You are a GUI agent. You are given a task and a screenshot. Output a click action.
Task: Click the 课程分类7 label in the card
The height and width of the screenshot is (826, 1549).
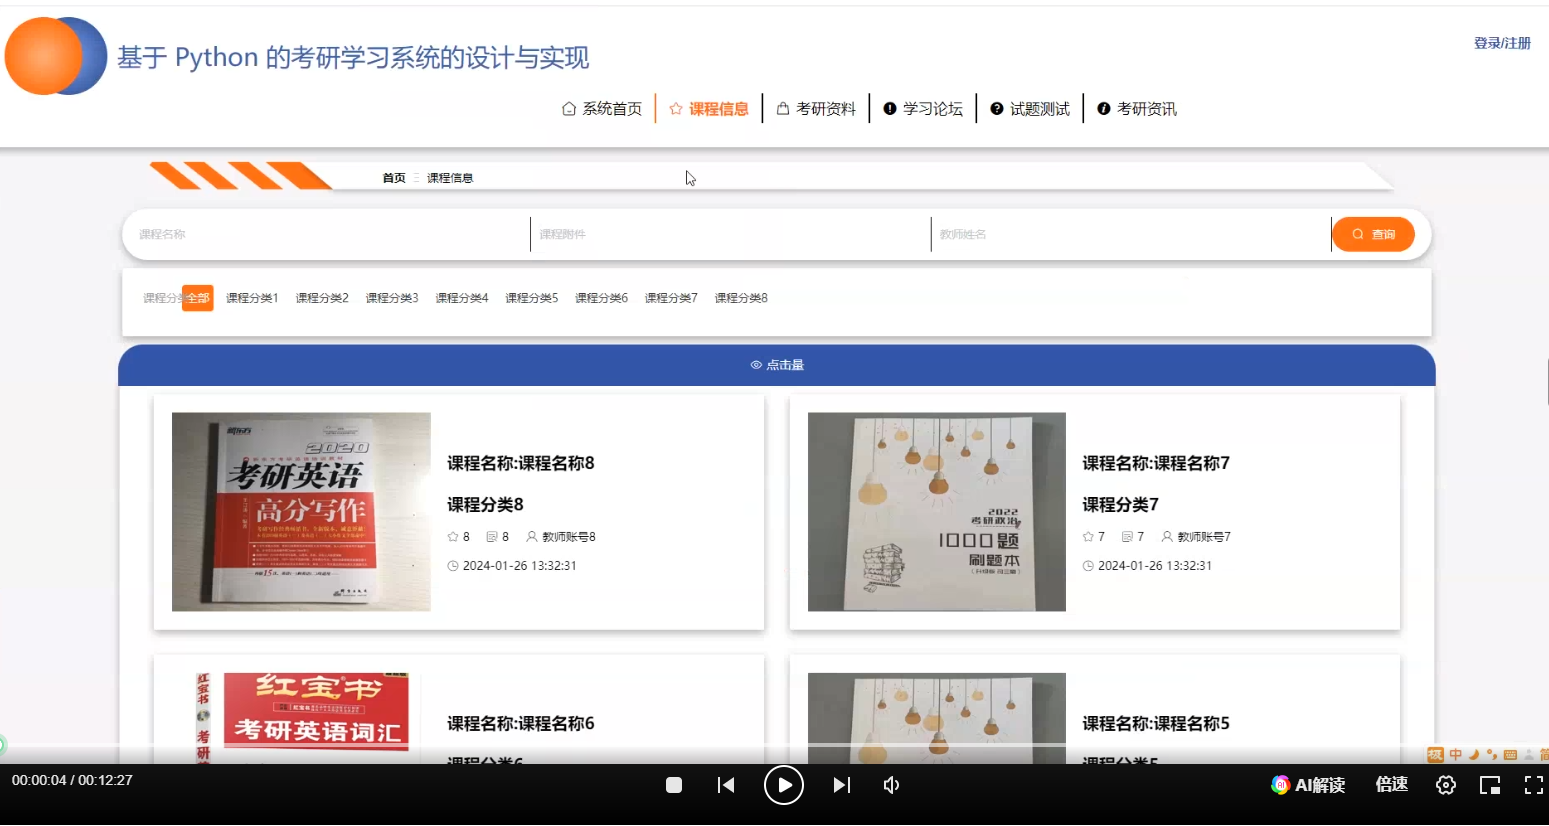pyautogui.click(x=1120, y=505)
